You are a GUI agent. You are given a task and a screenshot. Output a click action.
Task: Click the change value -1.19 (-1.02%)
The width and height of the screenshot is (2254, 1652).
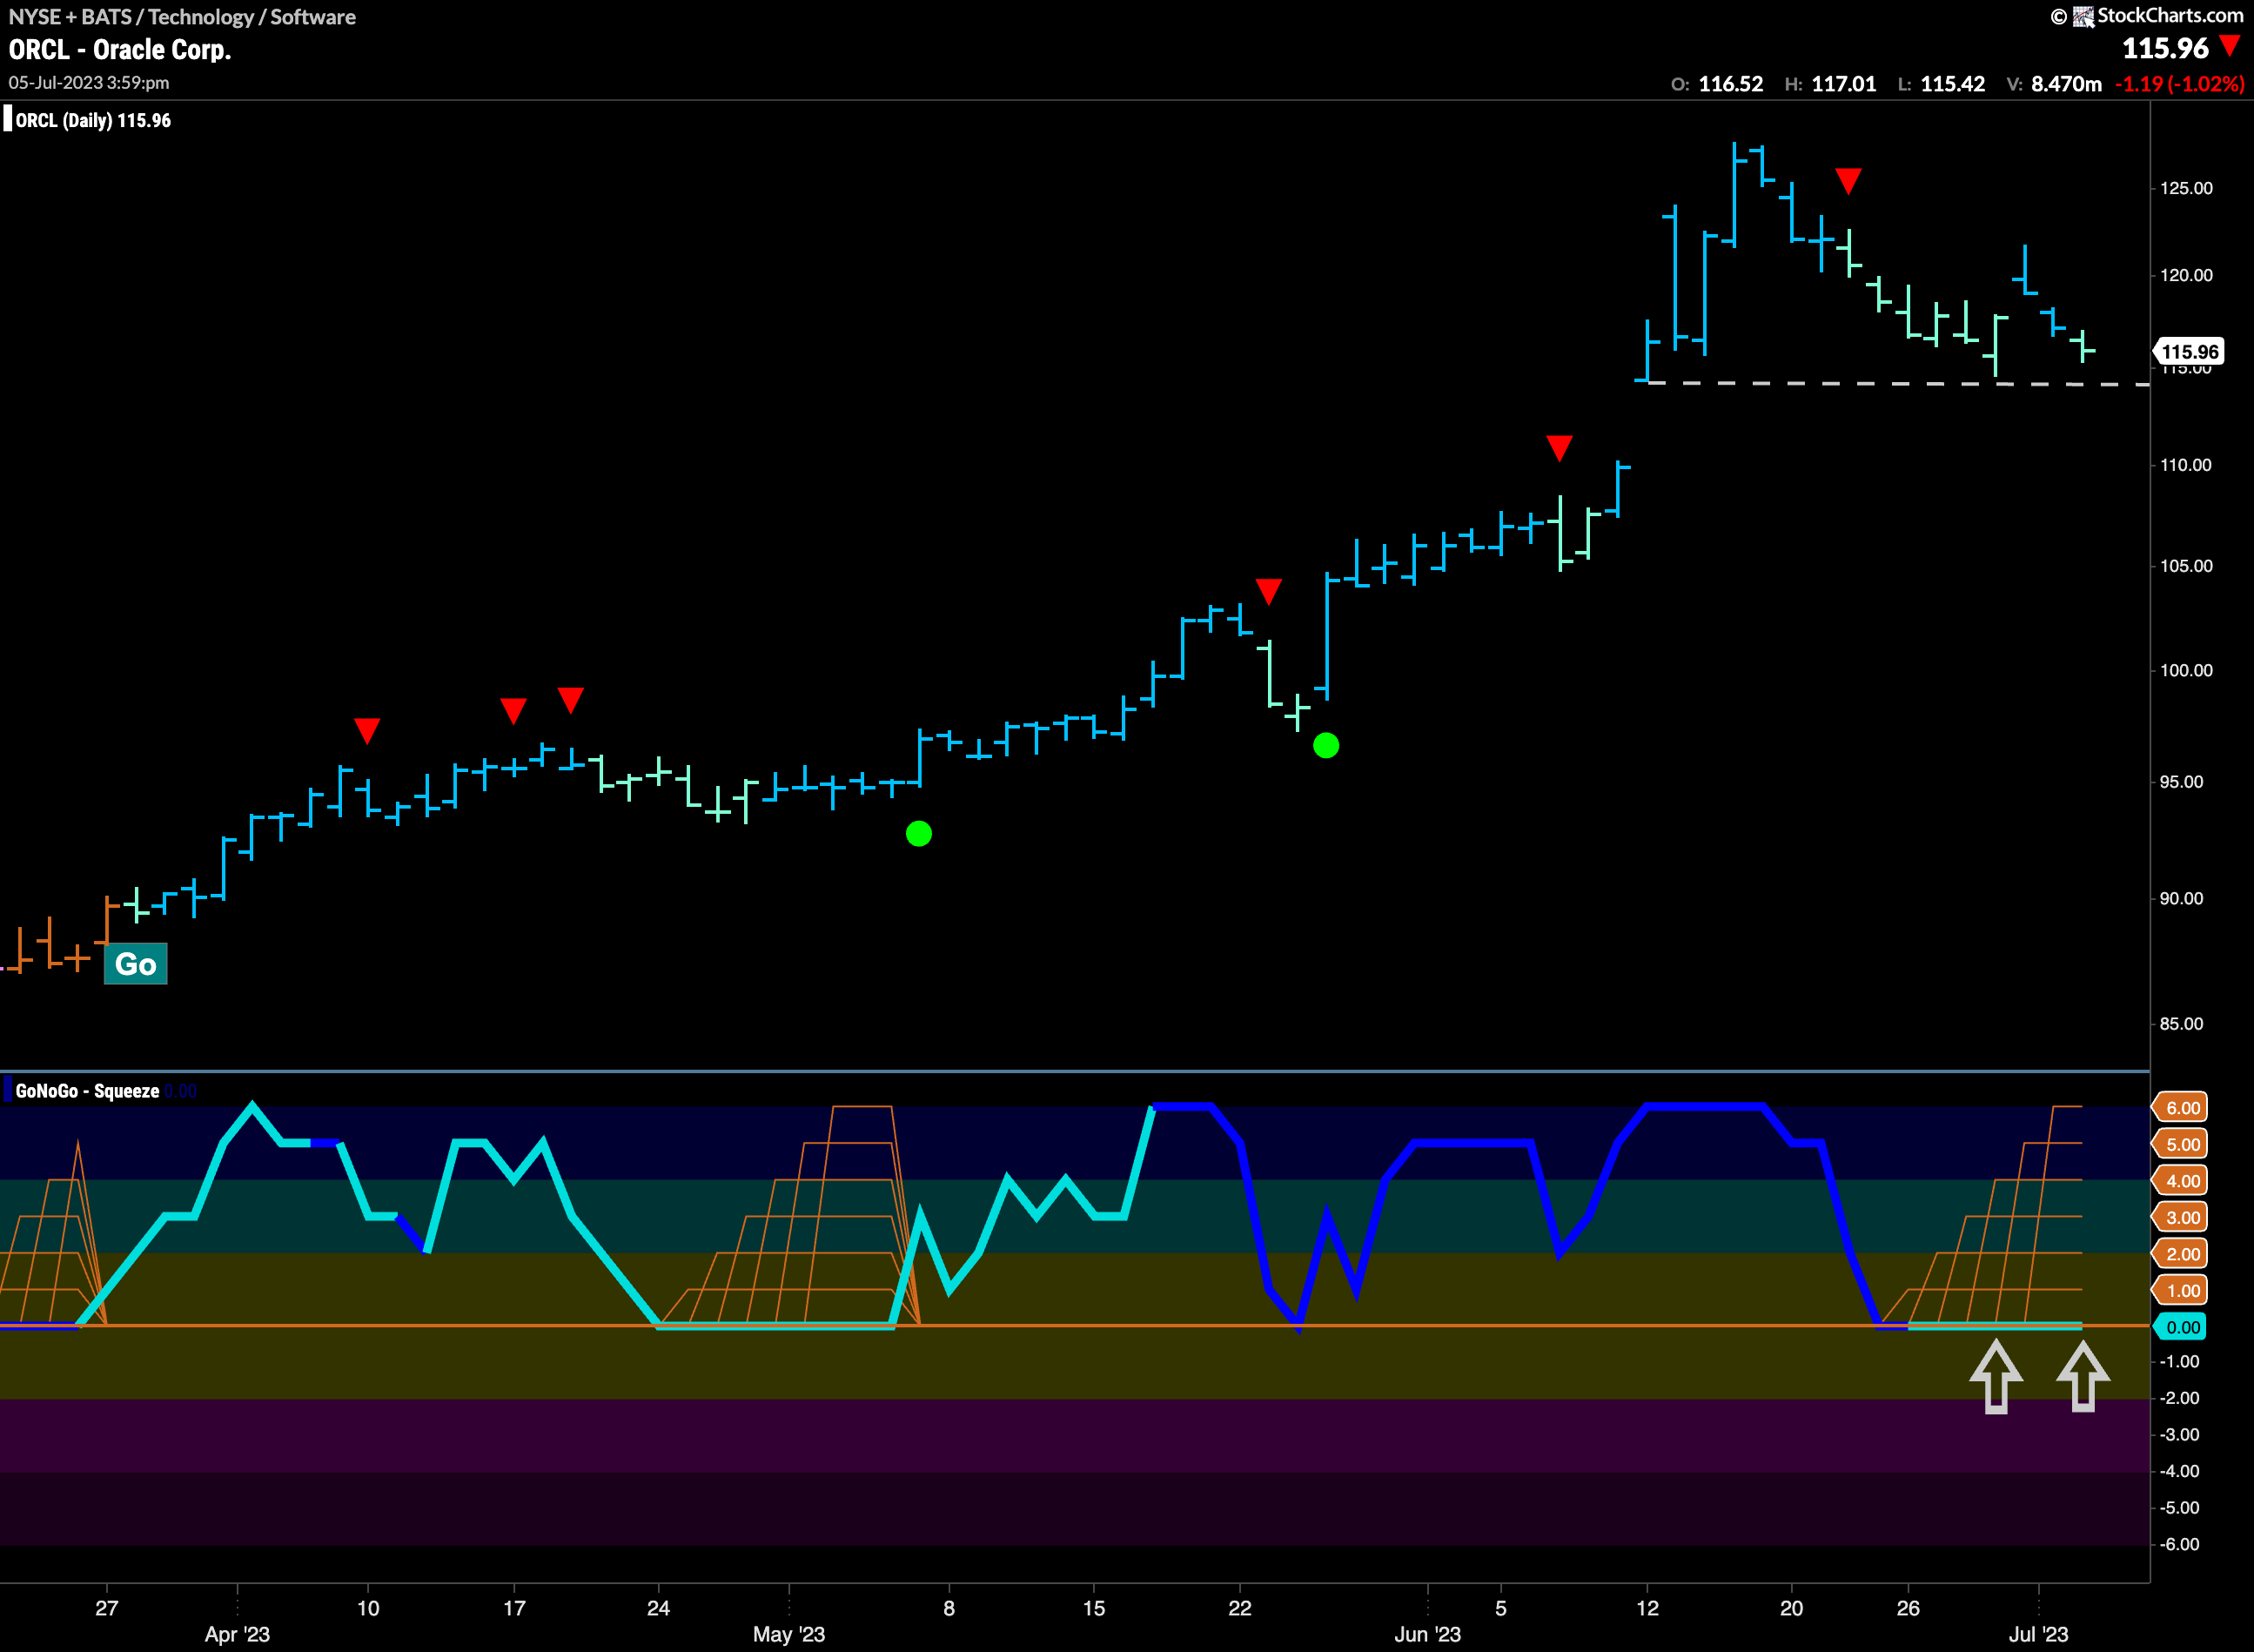click(x=2180, y=84)
